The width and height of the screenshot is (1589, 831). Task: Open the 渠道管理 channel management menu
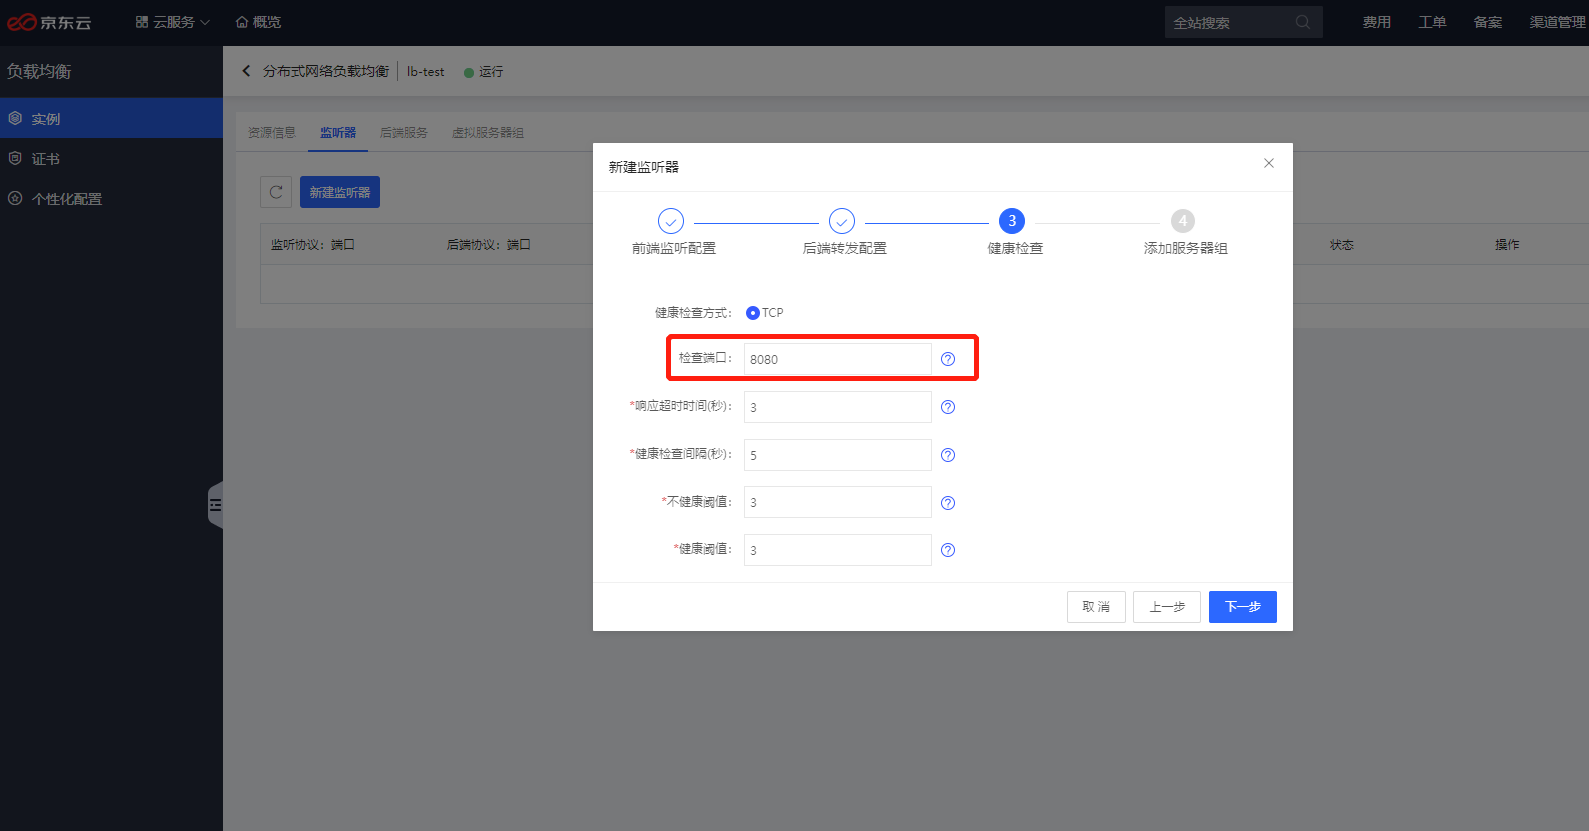coord(1557,22)
